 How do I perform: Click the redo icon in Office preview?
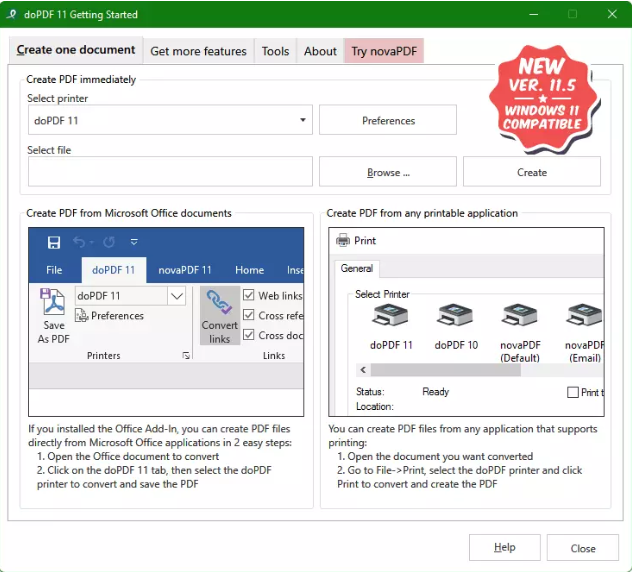[x=109, y=242]
